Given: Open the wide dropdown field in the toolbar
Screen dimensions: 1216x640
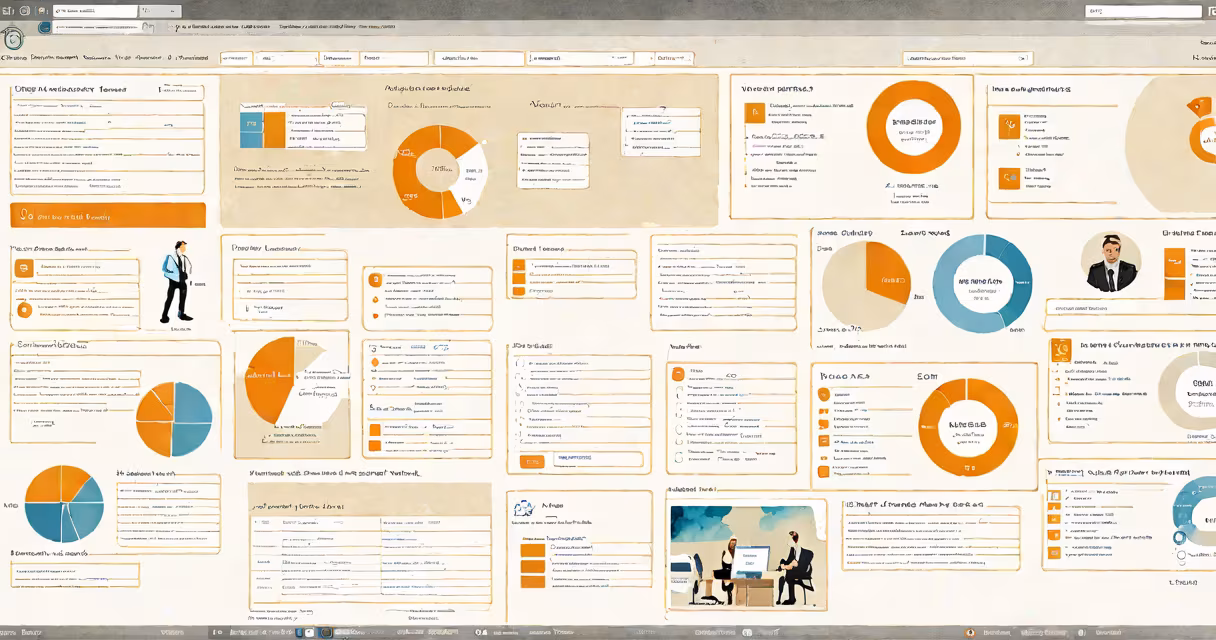Looking at the screenshot, I should (x=968, y=59).
